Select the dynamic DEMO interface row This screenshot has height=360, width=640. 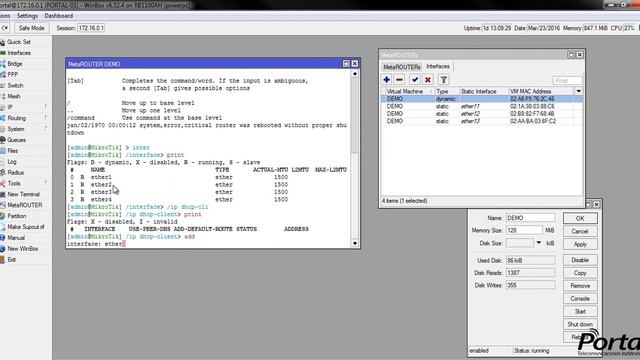point(482,99)
